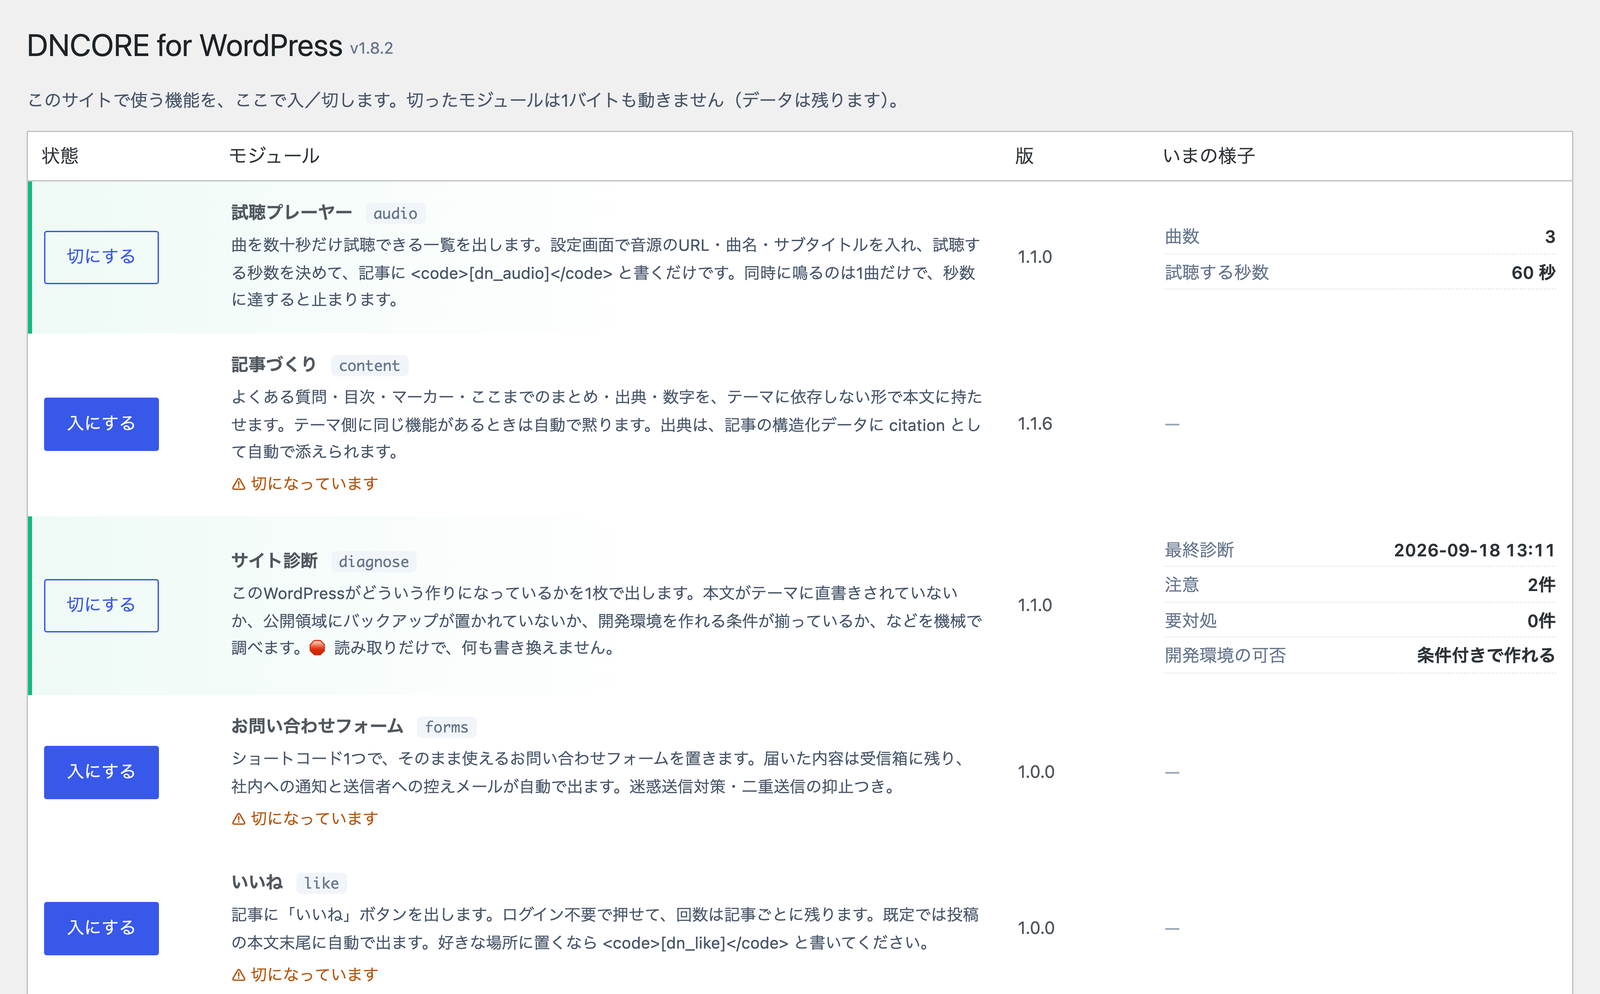This screenshot has height=994, width=1600.
Task: Click the 版 column header
Action: pos(1024,156)
